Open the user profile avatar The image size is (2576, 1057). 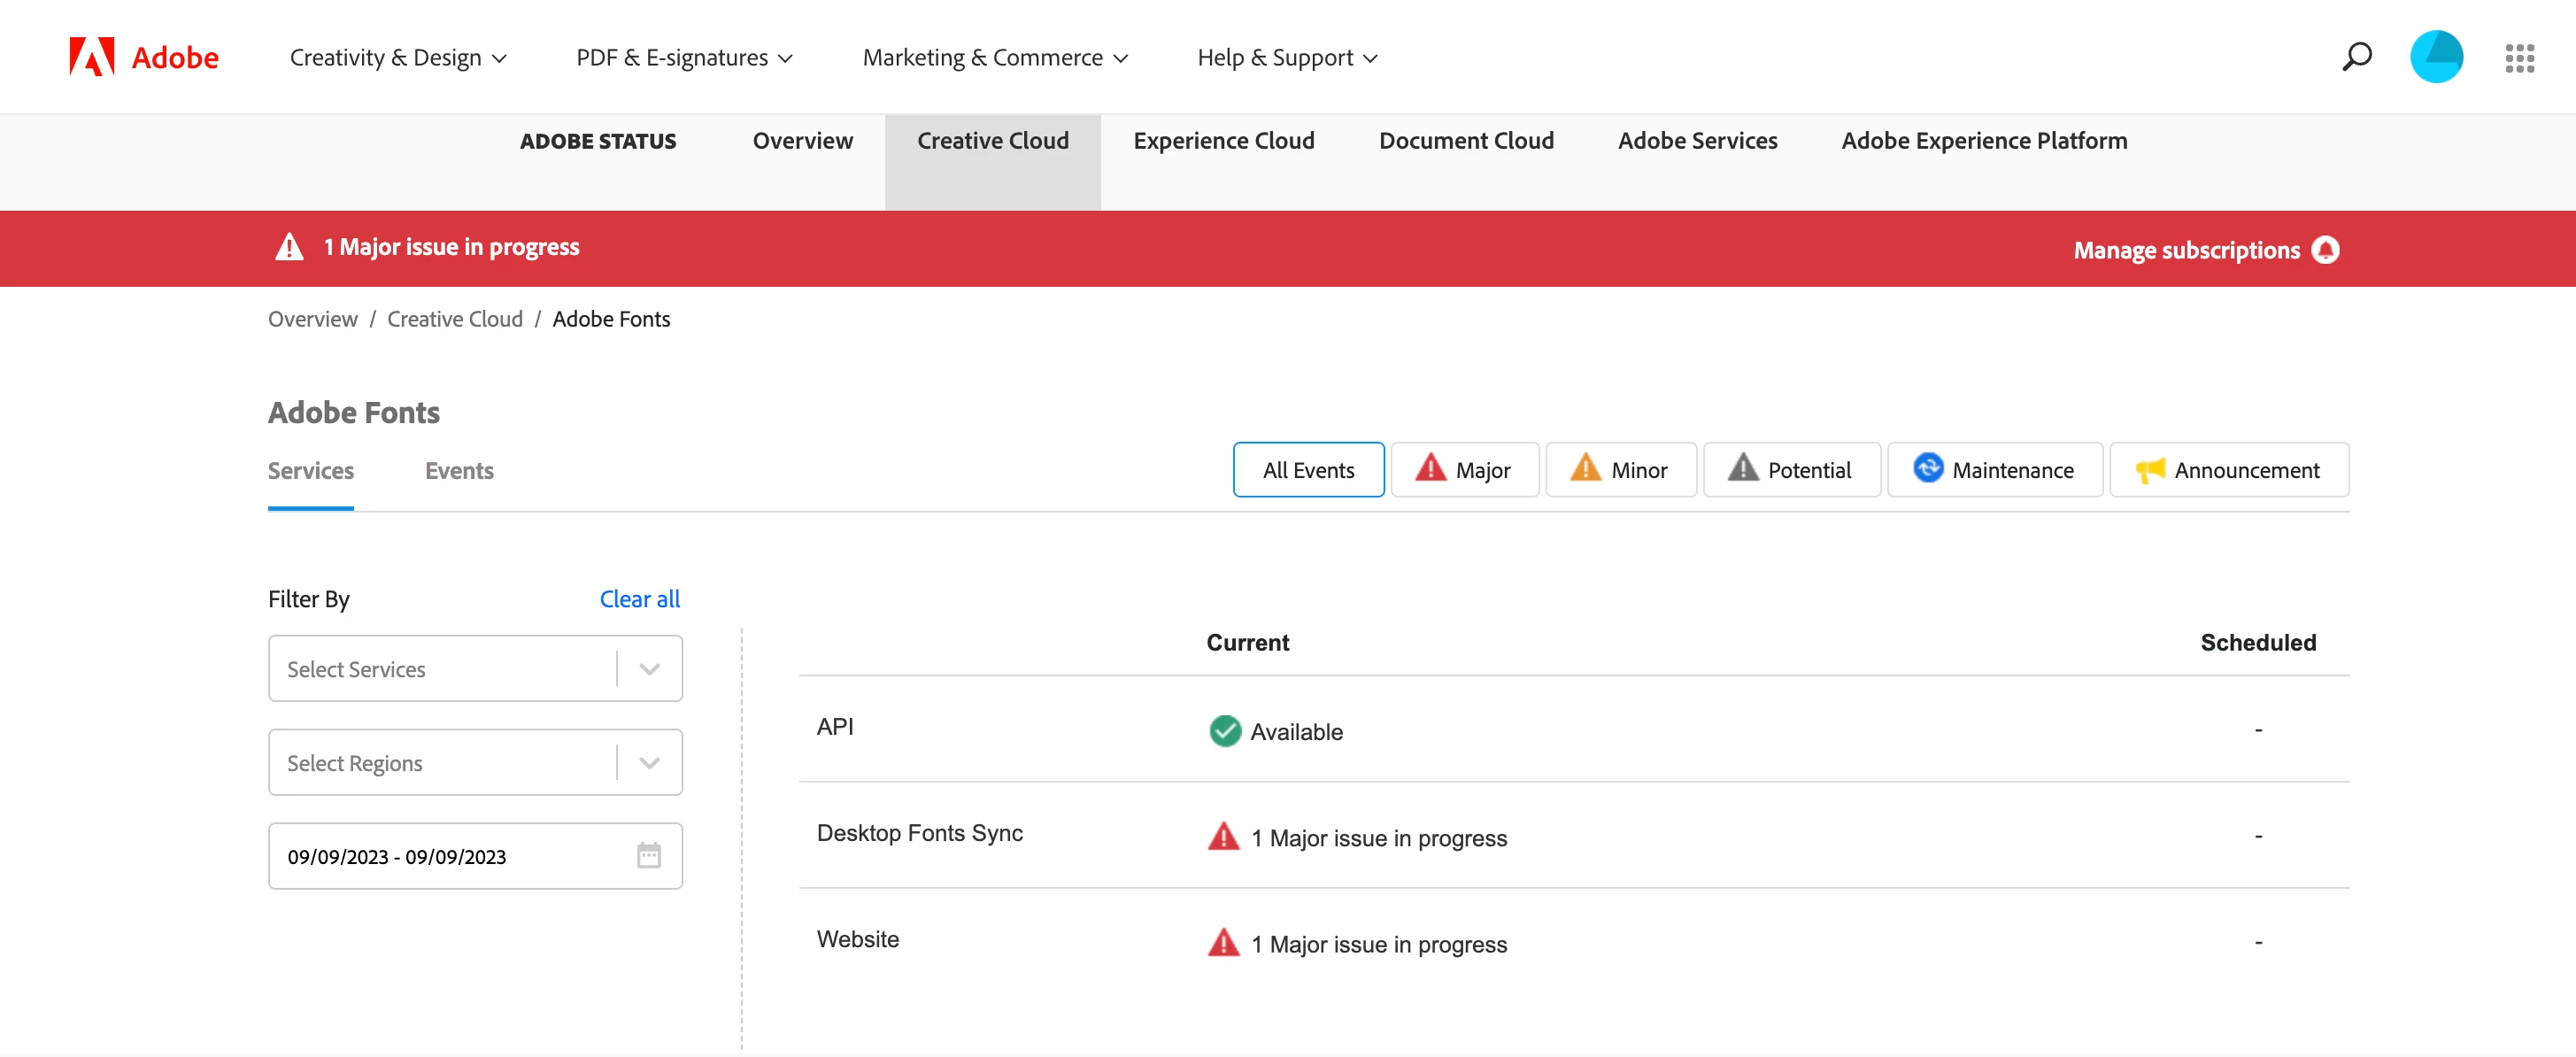click(2435, 57)
